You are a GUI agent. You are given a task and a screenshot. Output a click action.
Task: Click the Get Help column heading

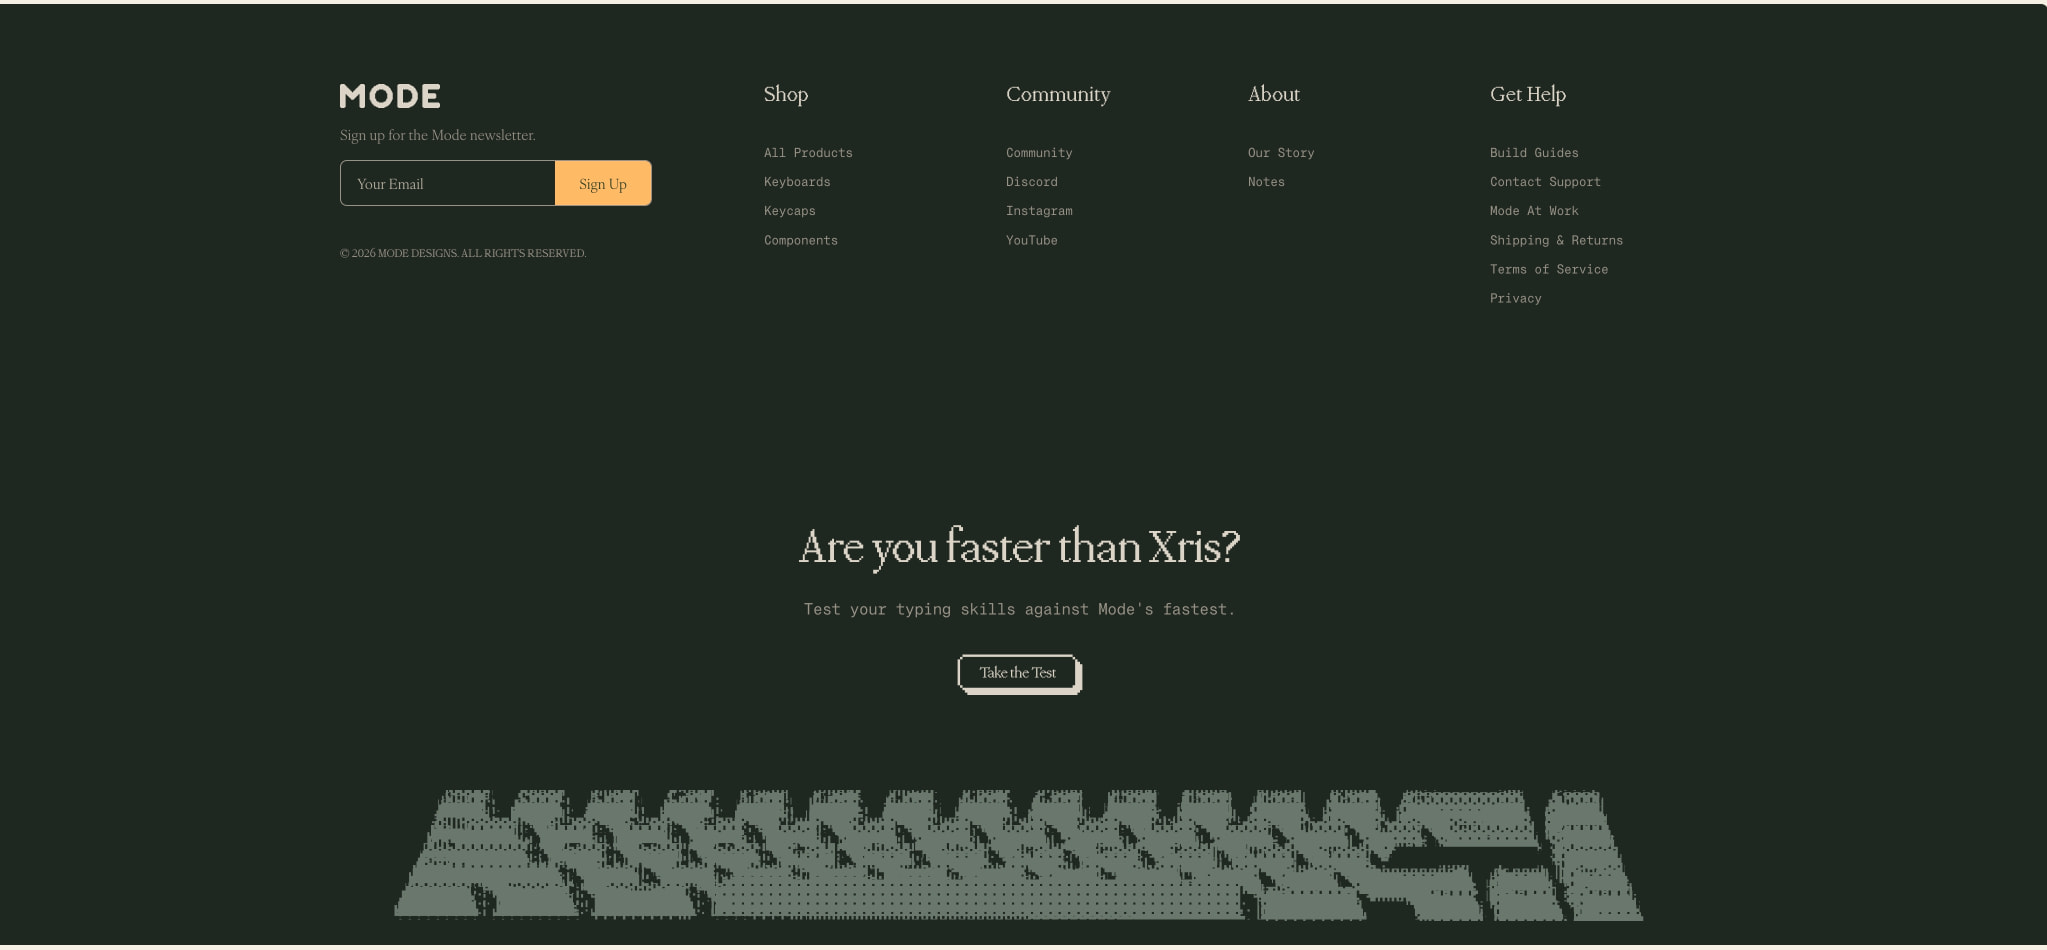coord(1528,94)
